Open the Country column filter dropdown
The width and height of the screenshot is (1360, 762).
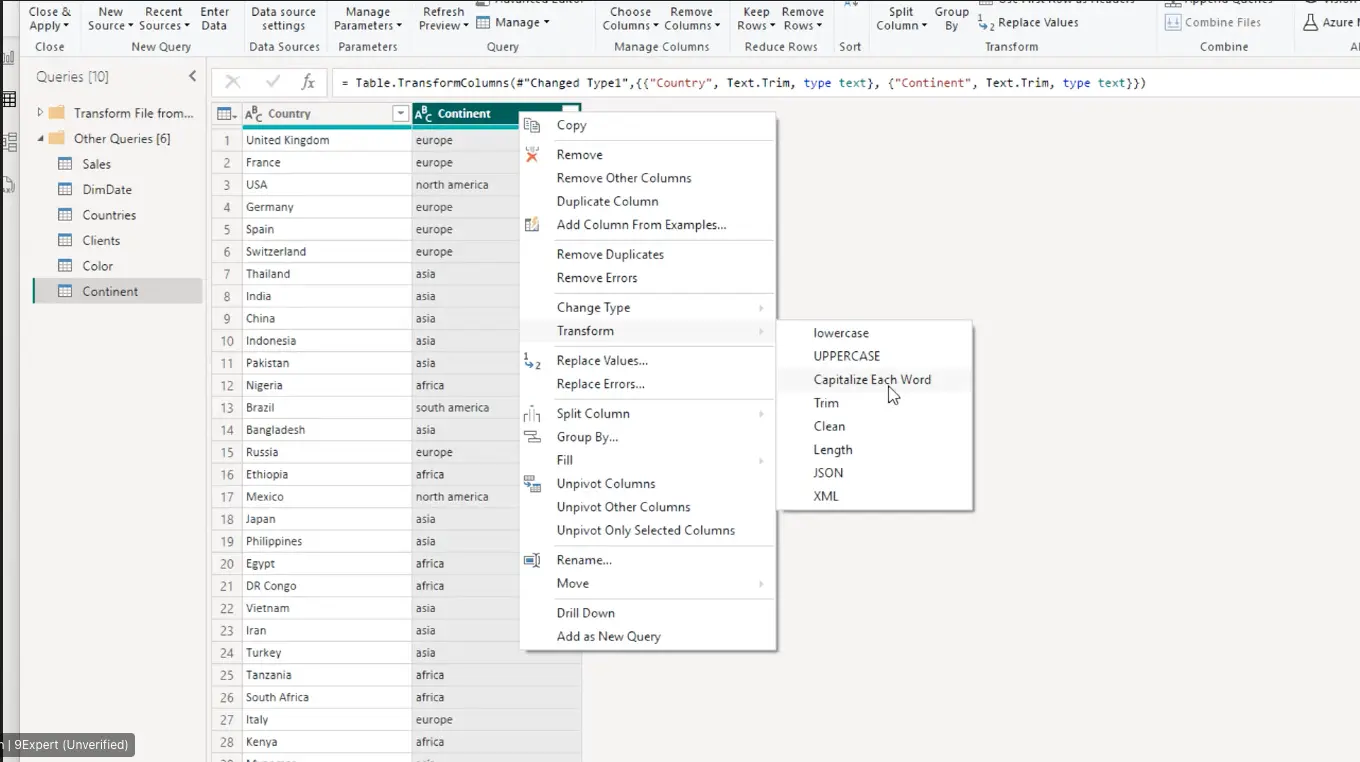point(400,114)
